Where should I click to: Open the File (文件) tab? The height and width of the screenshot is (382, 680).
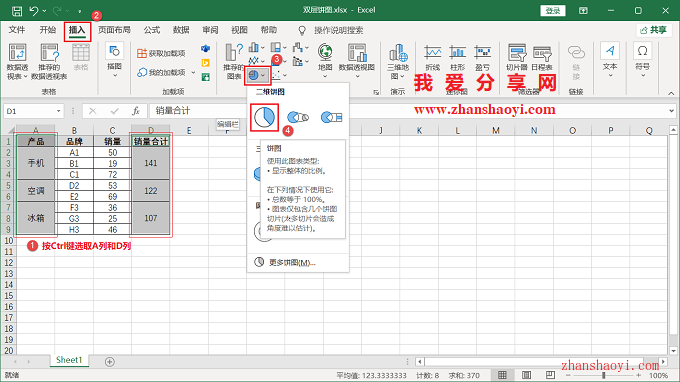click(x=17, y=30)
